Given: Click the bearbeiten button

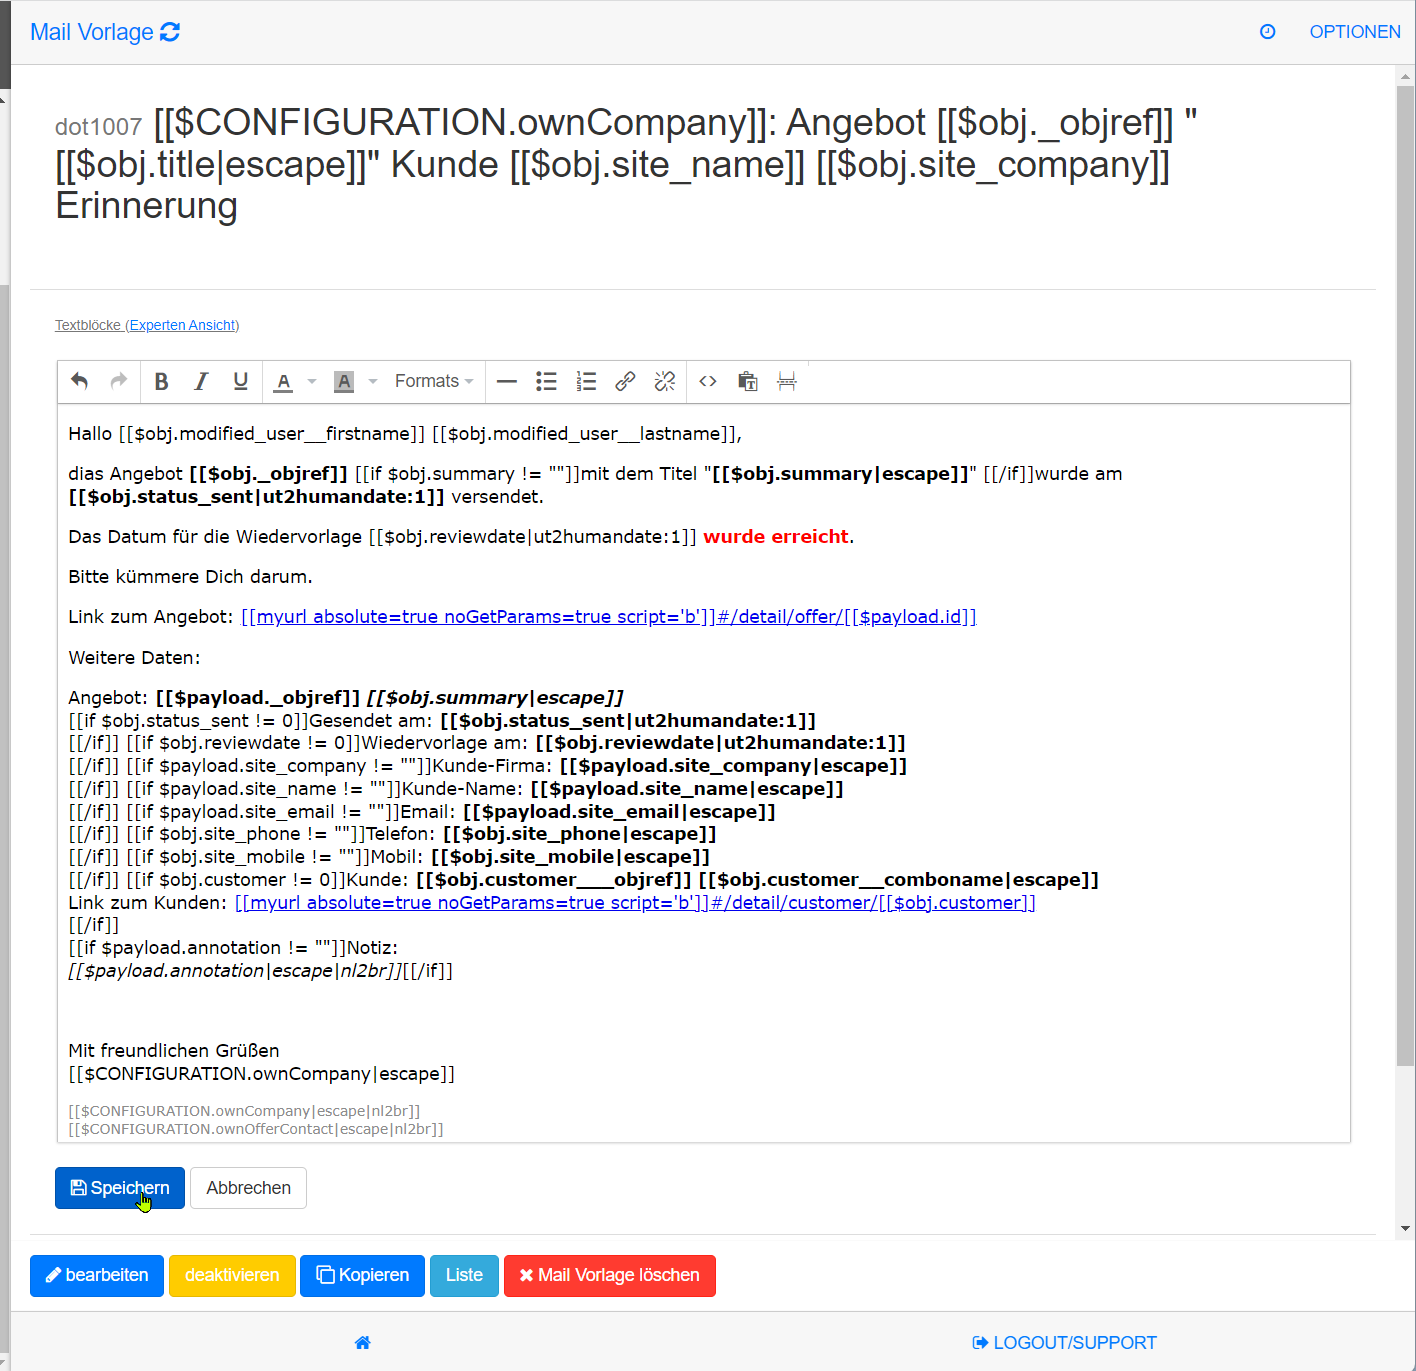Looking at the screenshot, I should tap(97, 1276).
